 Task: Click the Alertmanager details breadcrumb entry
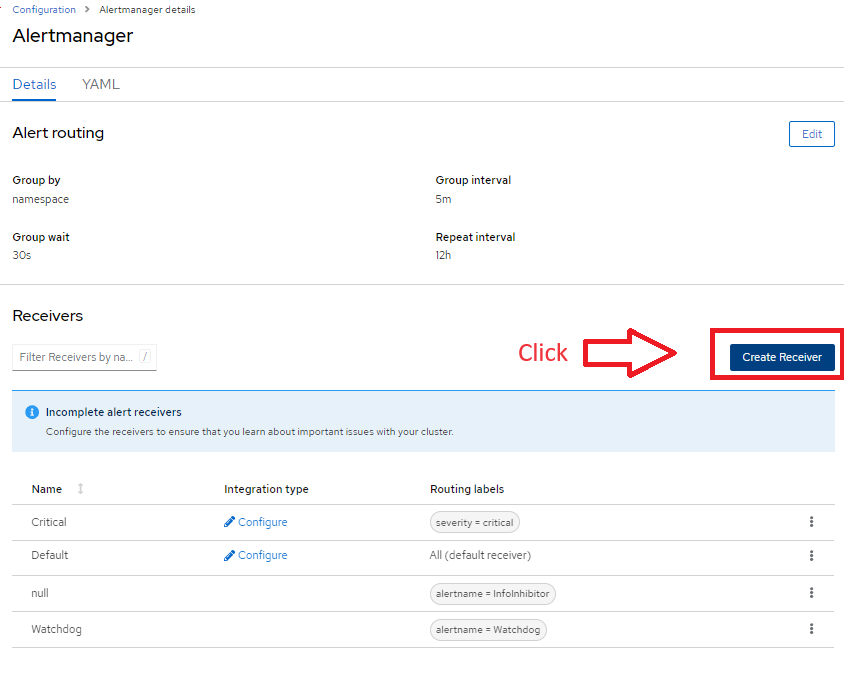146,9
